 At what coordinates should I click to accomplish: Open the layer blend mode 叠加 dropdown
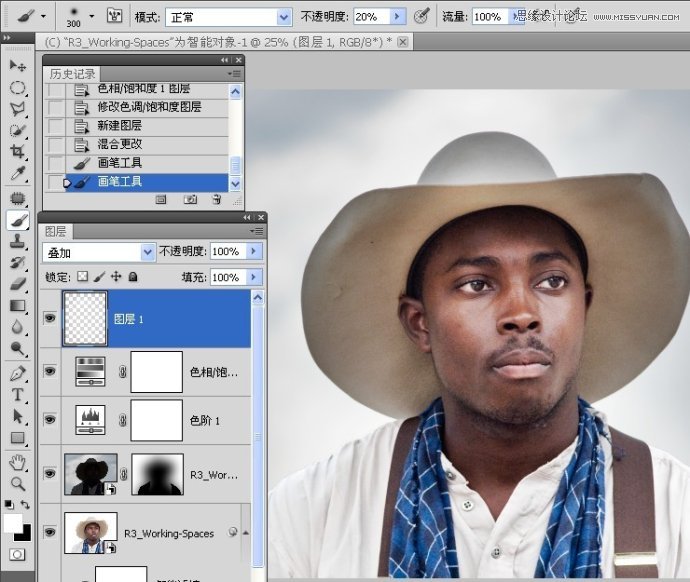tap(147, 253)
